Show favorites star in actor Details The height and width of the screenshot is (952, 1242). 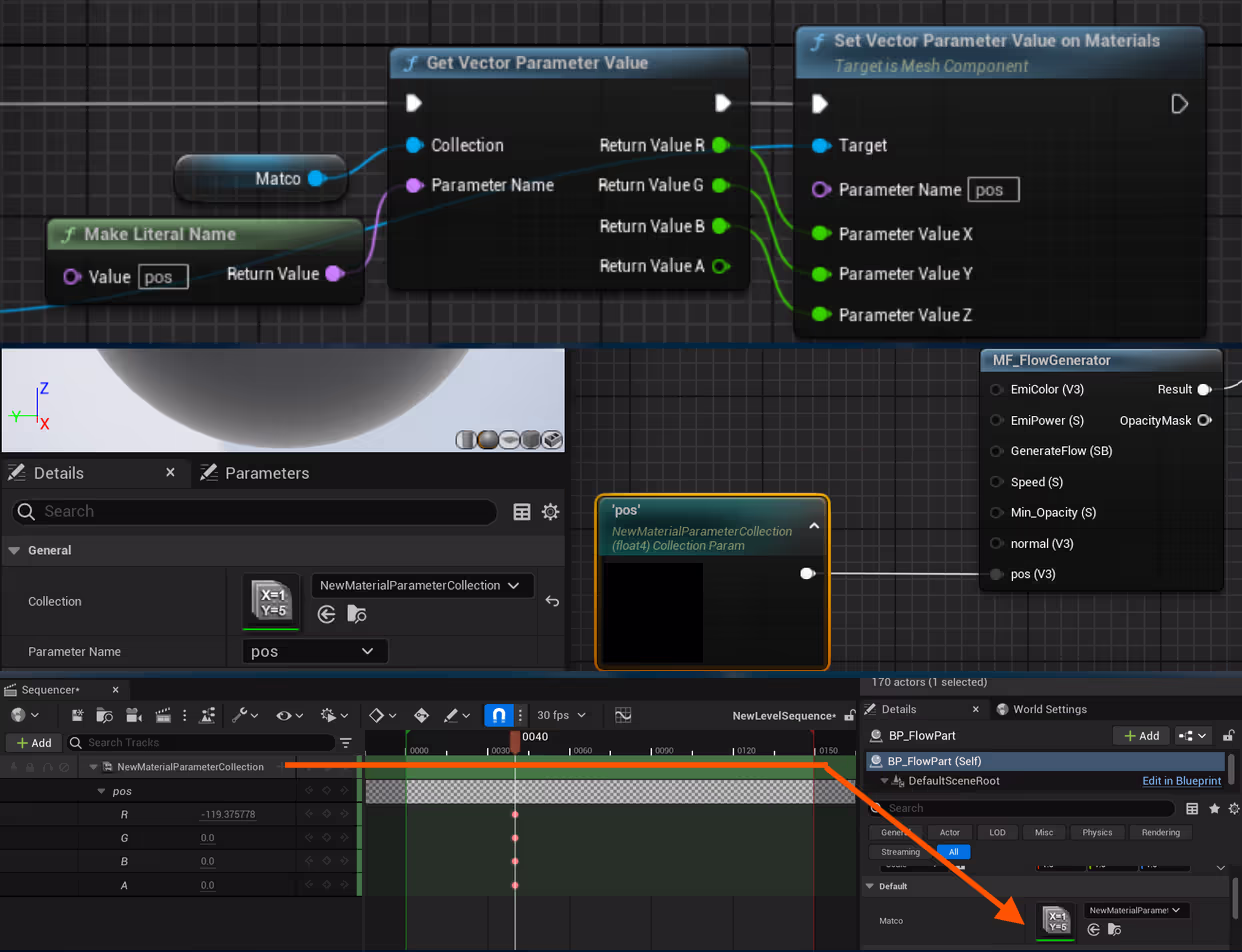pos(1214,808)
